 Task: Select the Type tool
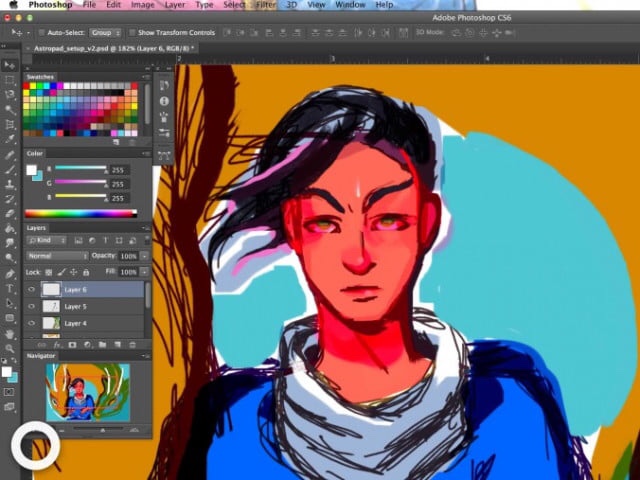[x=9, y=288]
